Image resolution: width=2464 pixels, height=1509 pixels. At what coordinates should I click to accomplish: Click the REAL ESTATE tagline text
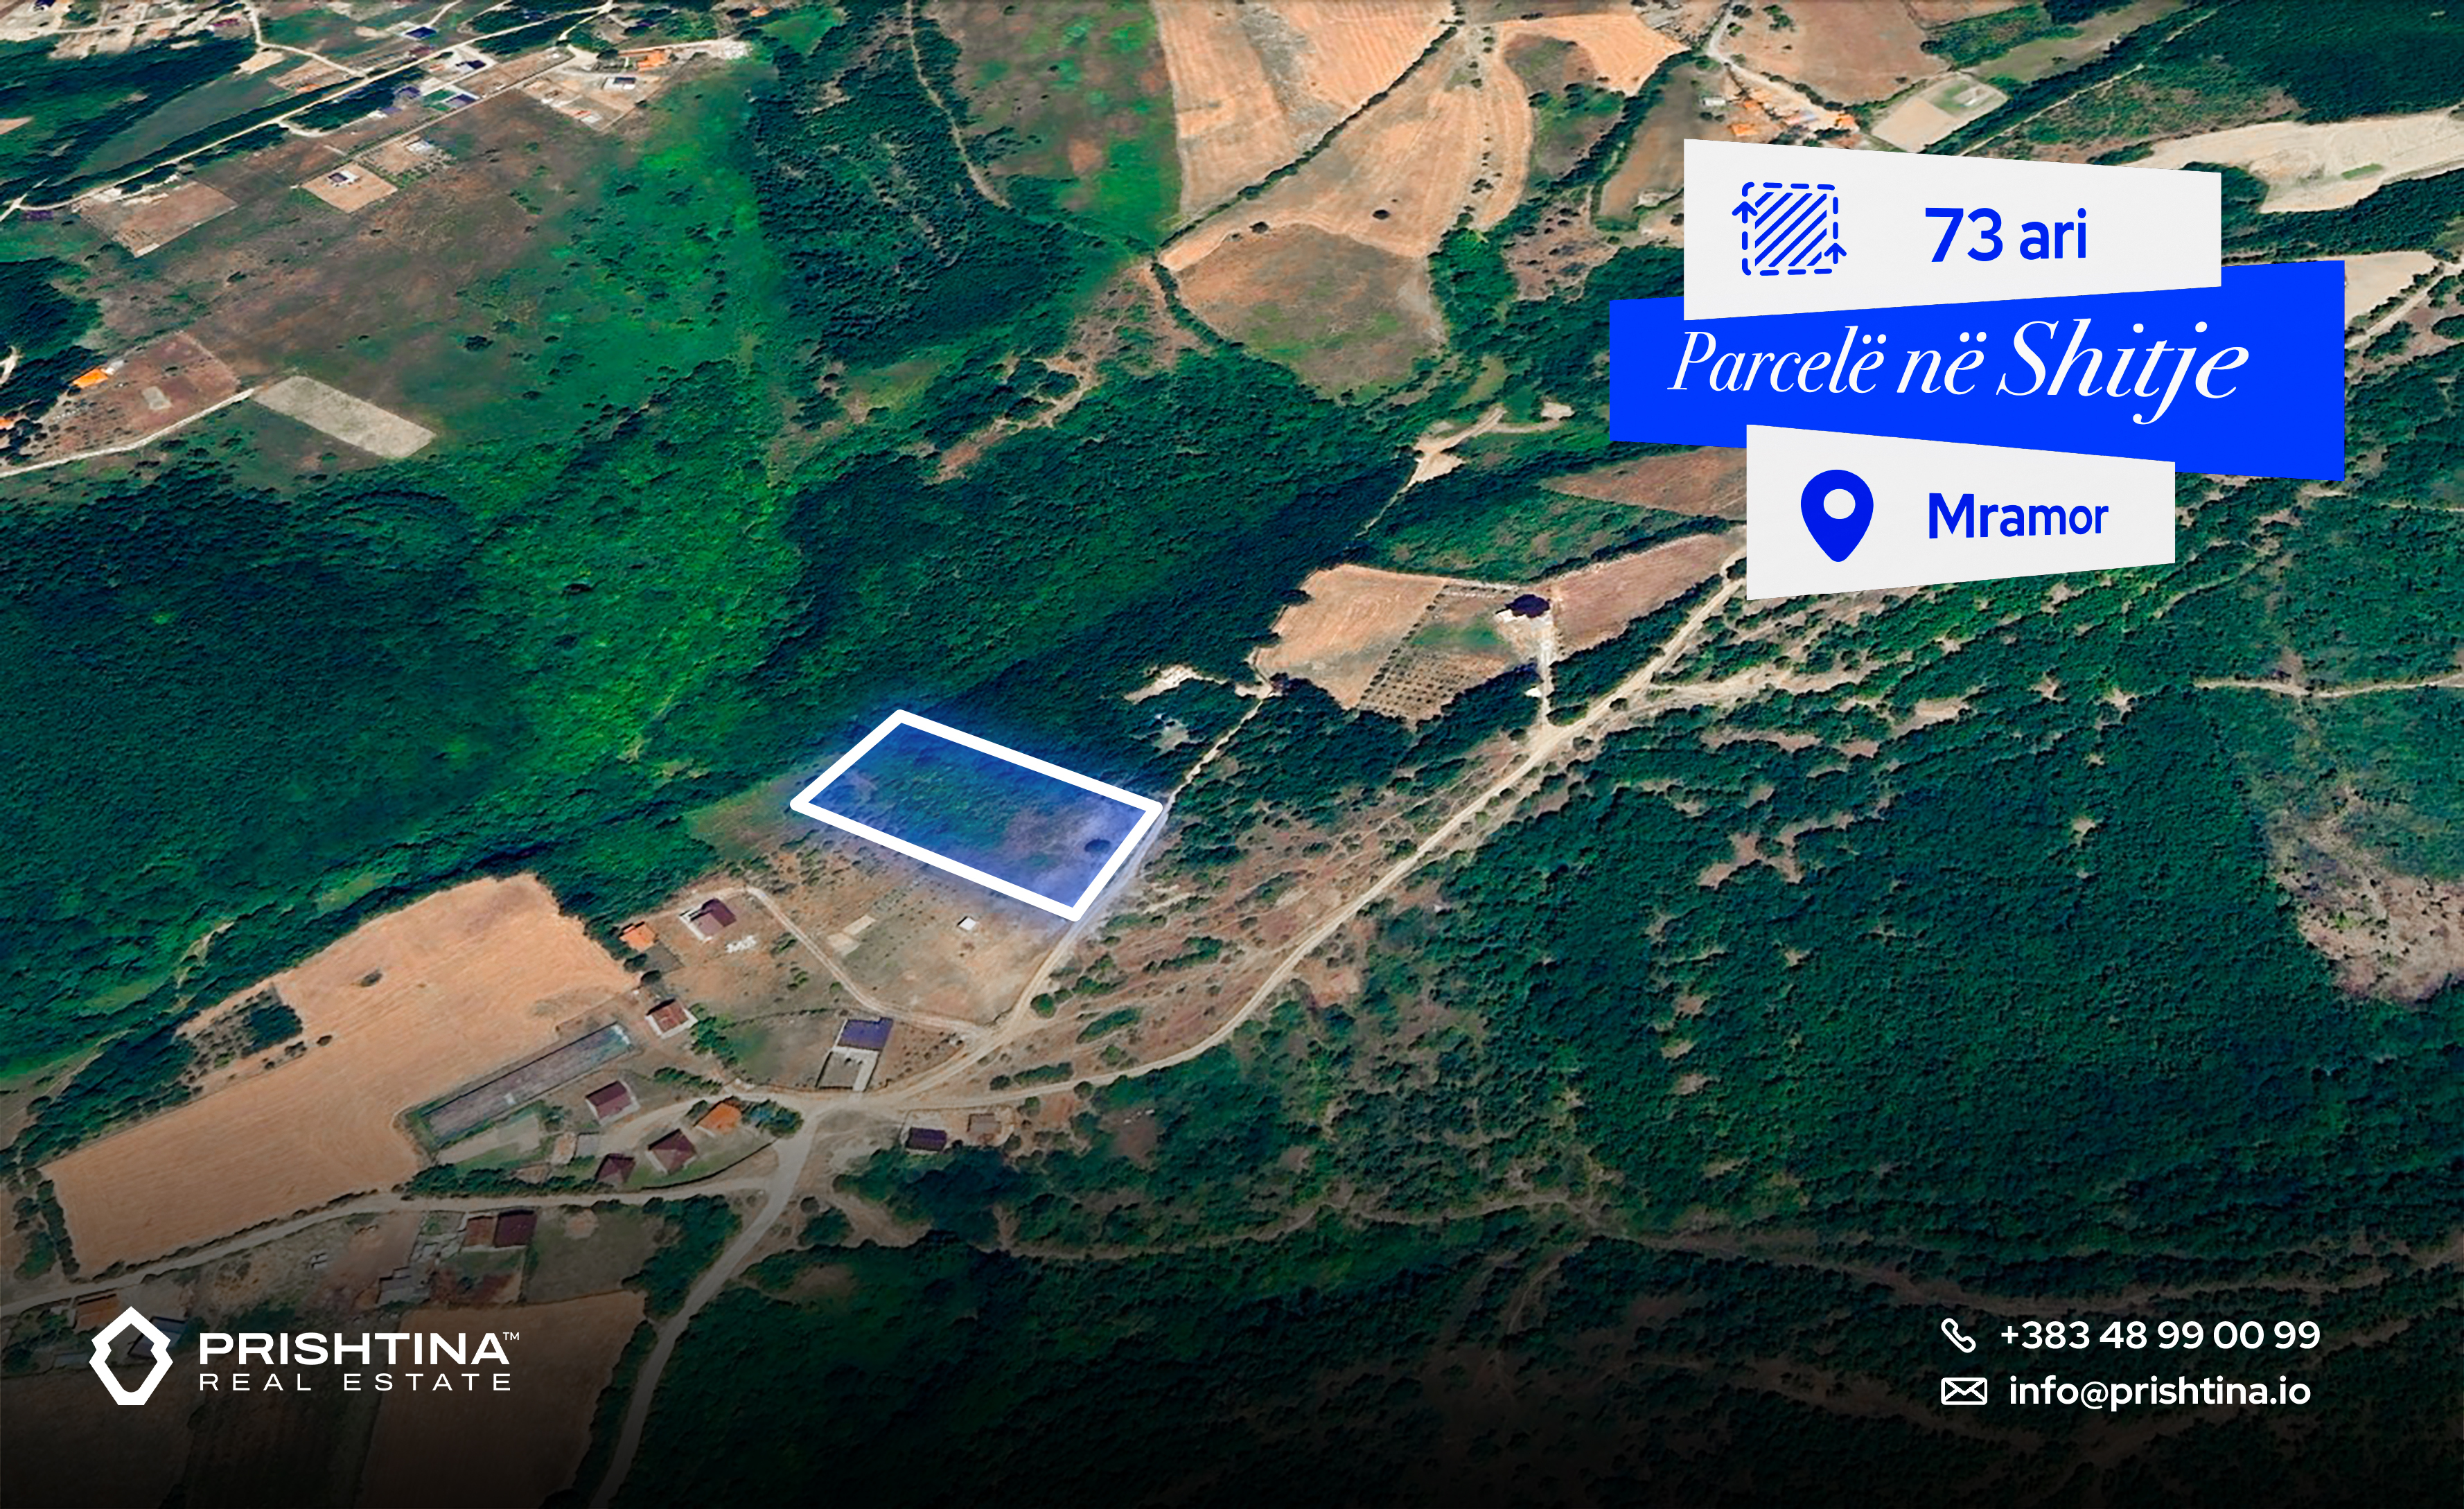coord(355,1383)
